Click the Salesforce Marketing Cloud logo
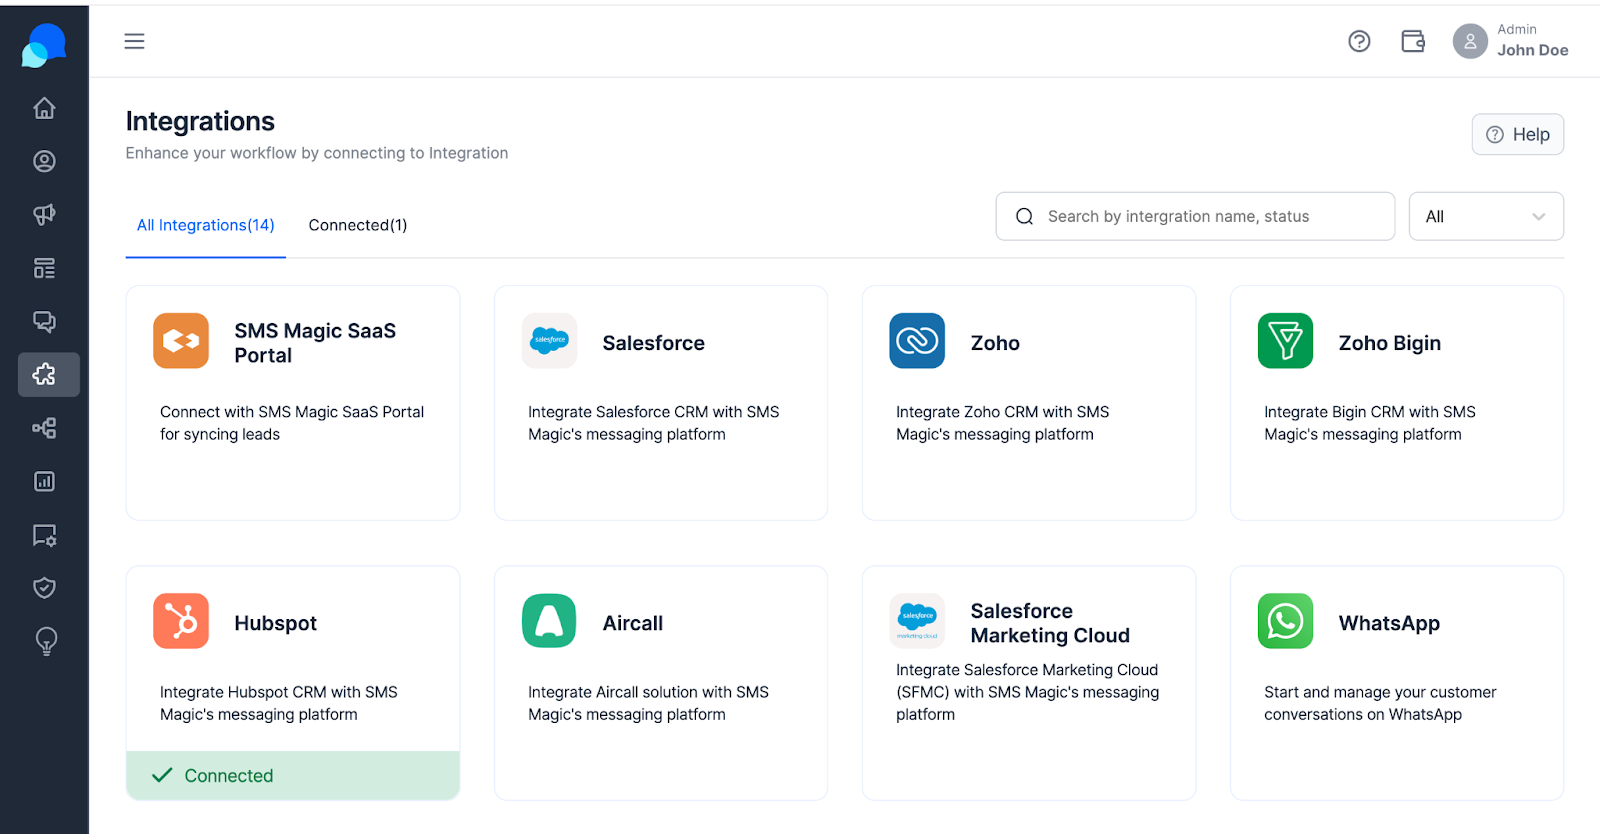Viewport: 1600px width, 834px height. tap(917, 621)
